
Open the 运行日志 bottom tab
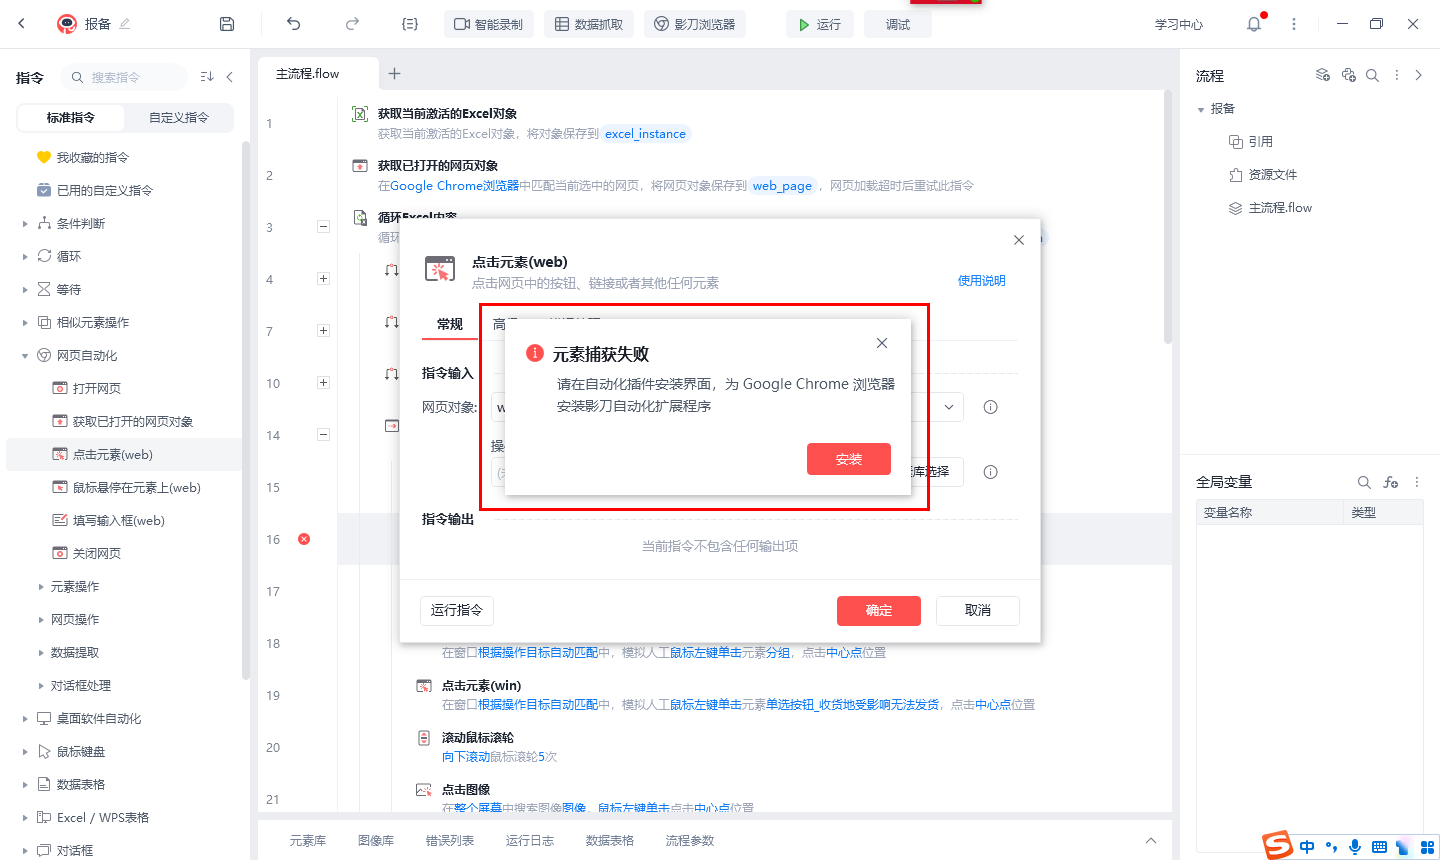point(530,840)
